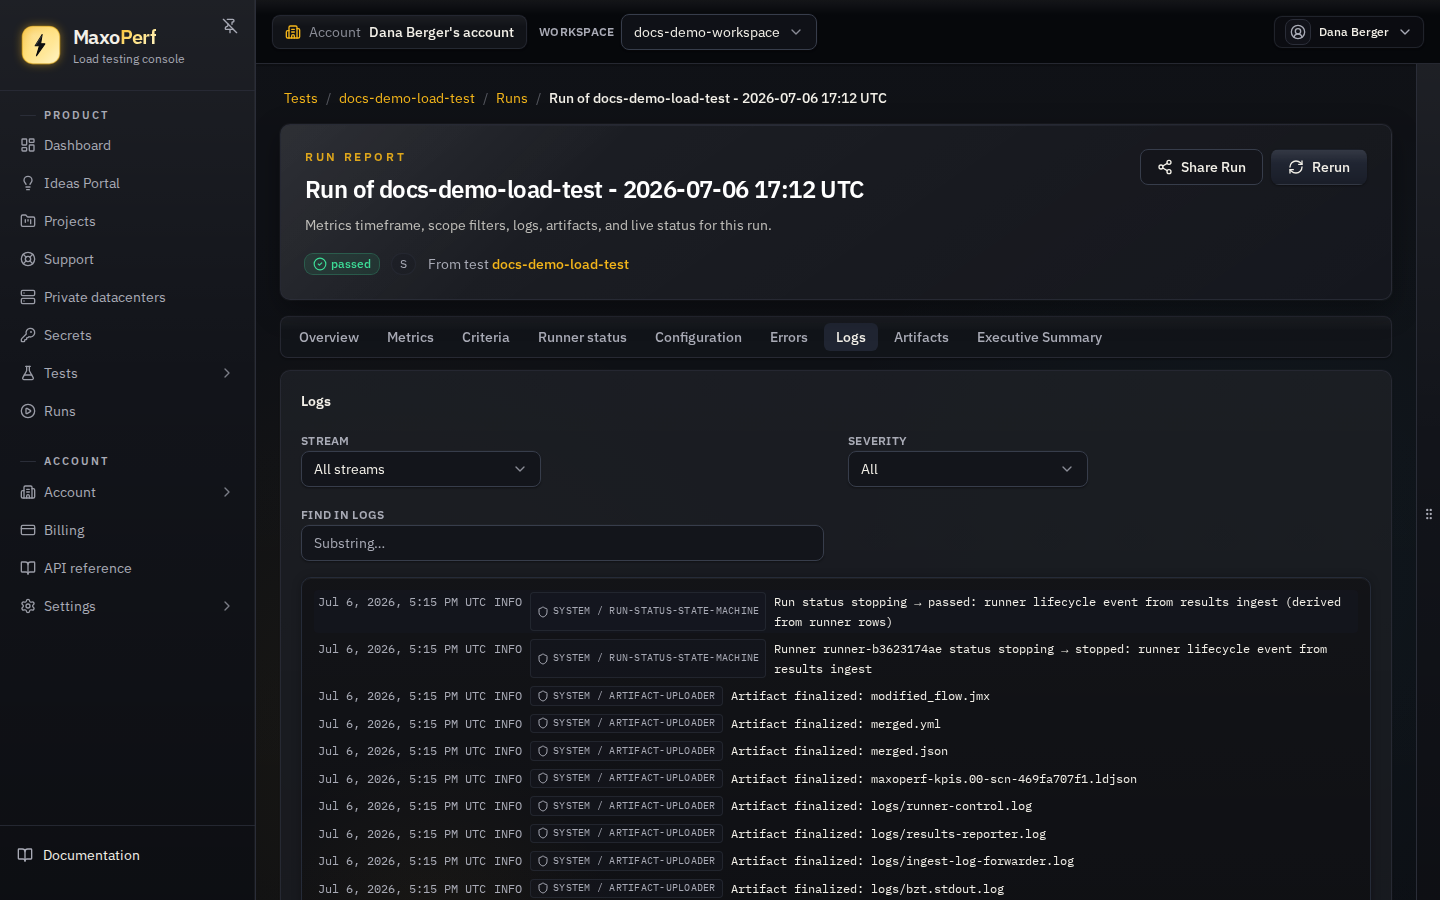Viewport: 1440px width, 900px height.
Task: Open the Dana Berger user menu
Action: [x=1348, y=32]
